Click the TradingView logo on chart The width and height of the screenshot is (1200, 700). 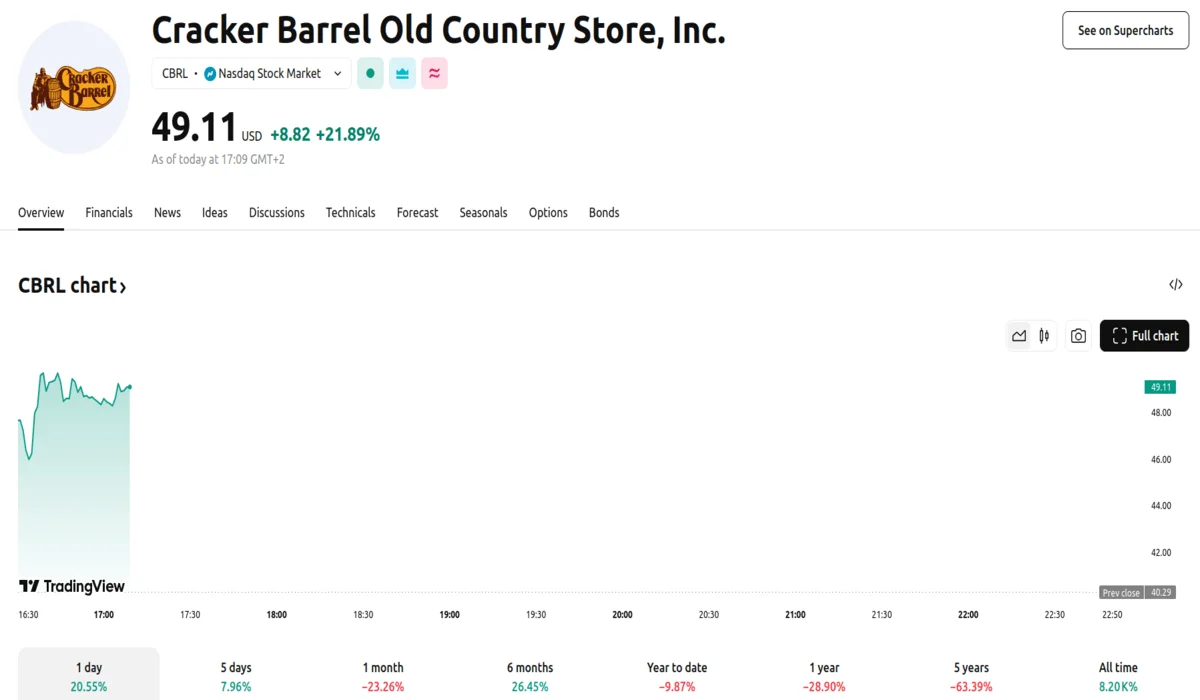(72, 586)
